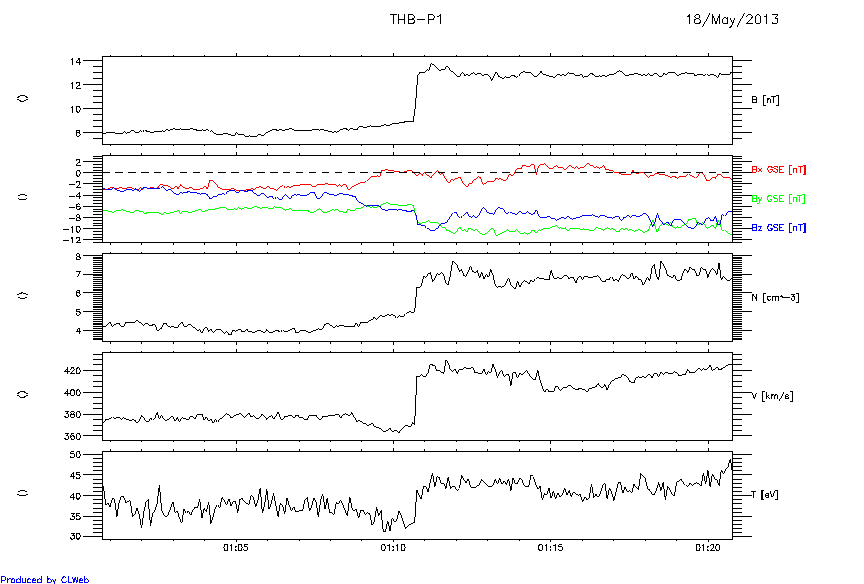
Task: Click the V [km/s] velocity axis label
Action: [x=773, y=396]
